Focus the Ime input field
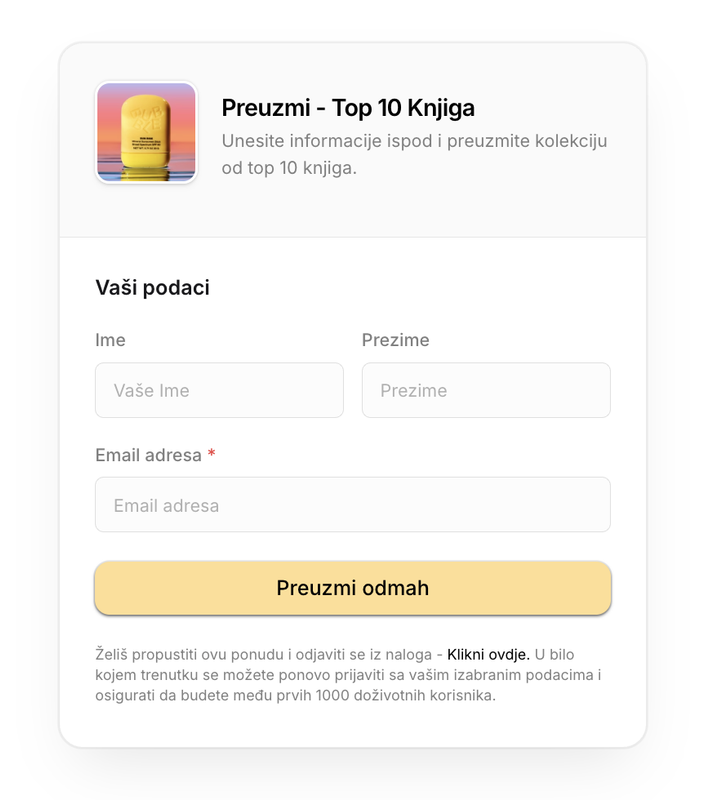Screen dimensions: 709x800 219,390
